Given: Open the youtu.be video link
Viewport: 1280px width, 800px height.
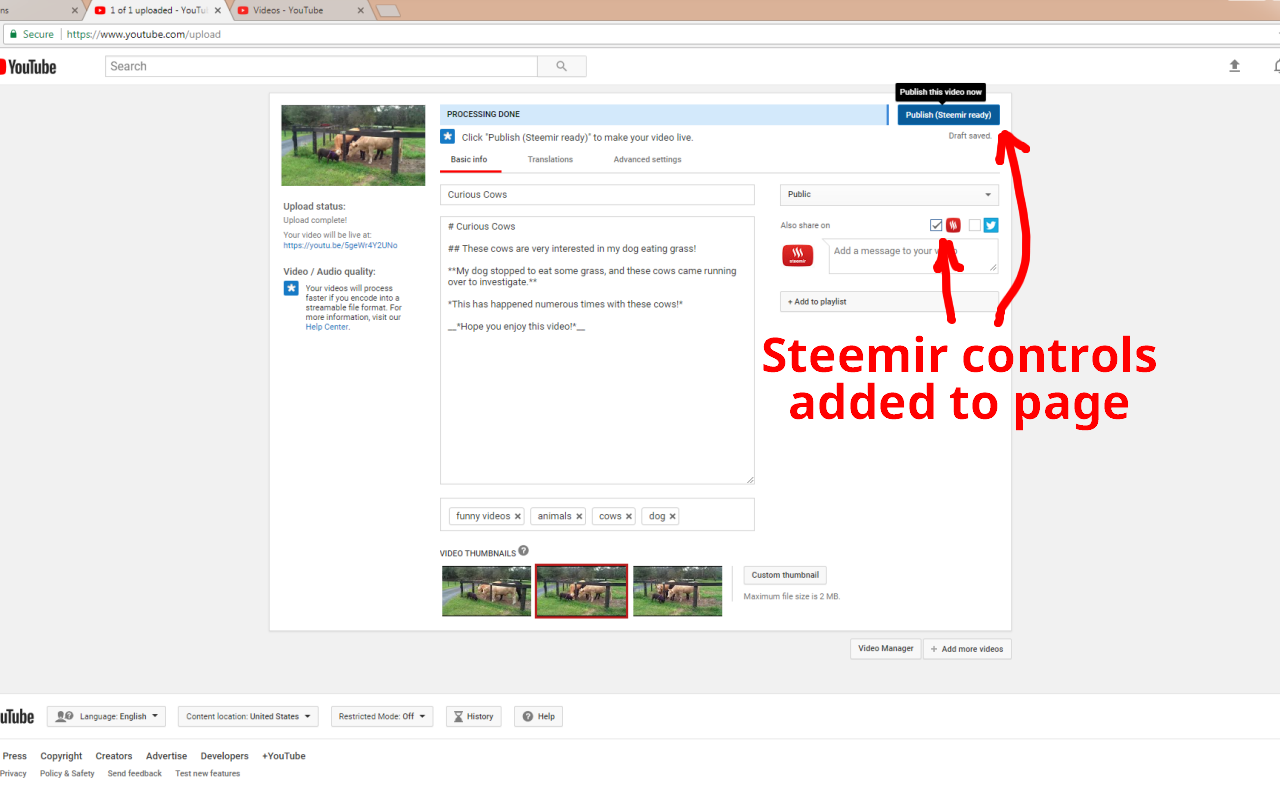Looking at the screenshot, I should tap(340, 245).
